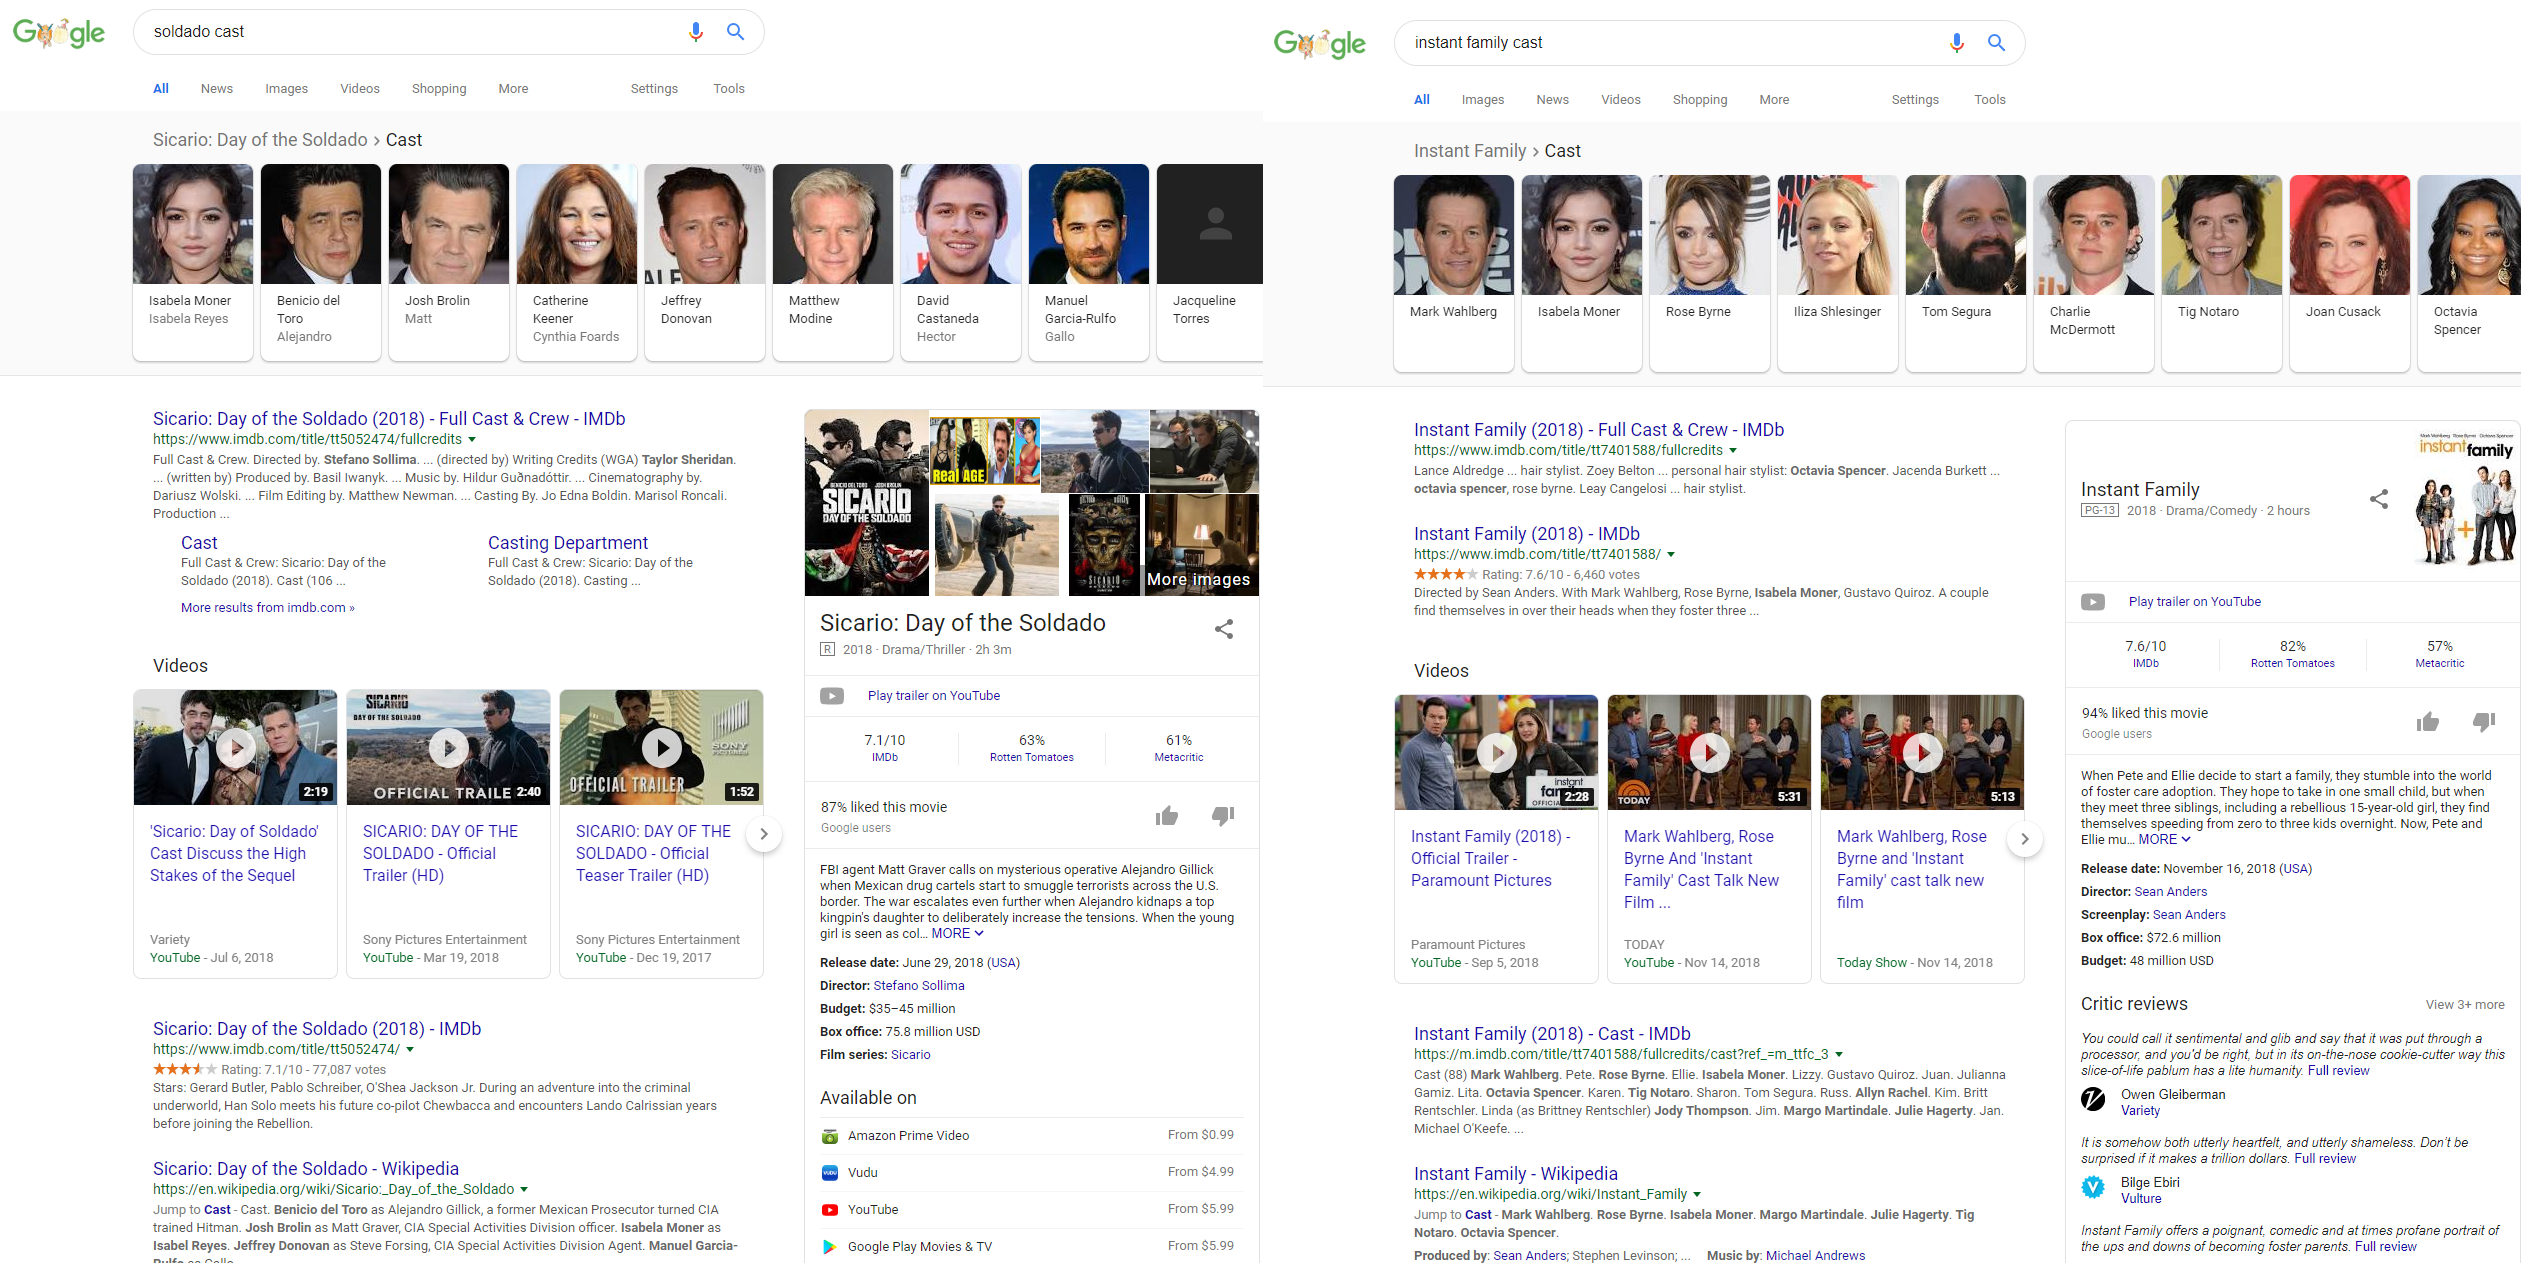The width and height of the screenshot is (2521, 1263).
Task: Open the More menu on soldado search
Action: [x=513, y=89]
